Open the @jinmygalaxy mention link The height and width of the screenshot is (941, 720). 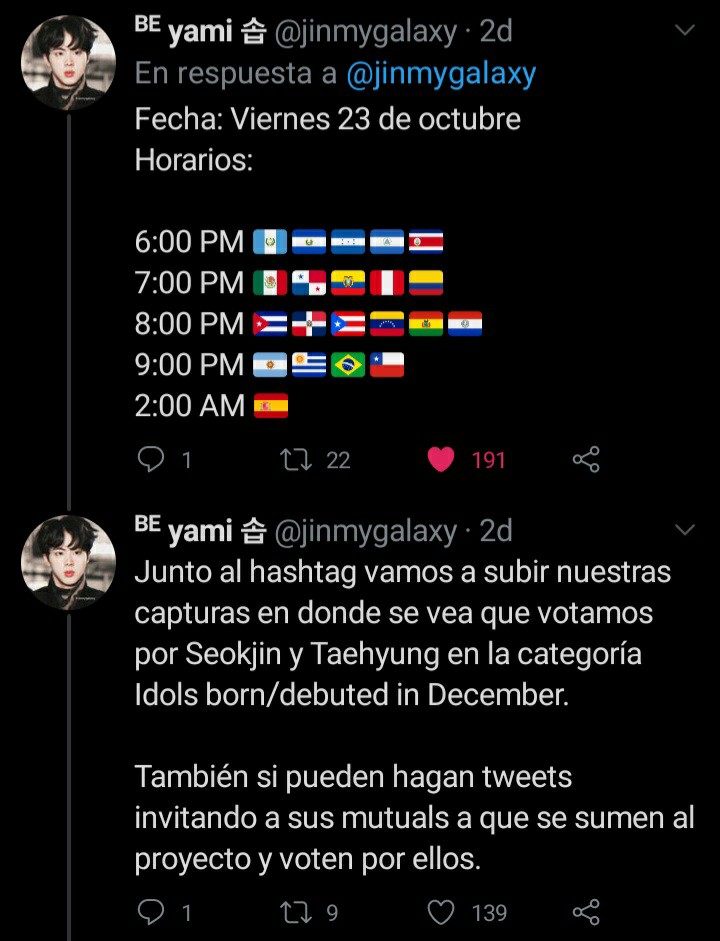click(x=441, y=74)
